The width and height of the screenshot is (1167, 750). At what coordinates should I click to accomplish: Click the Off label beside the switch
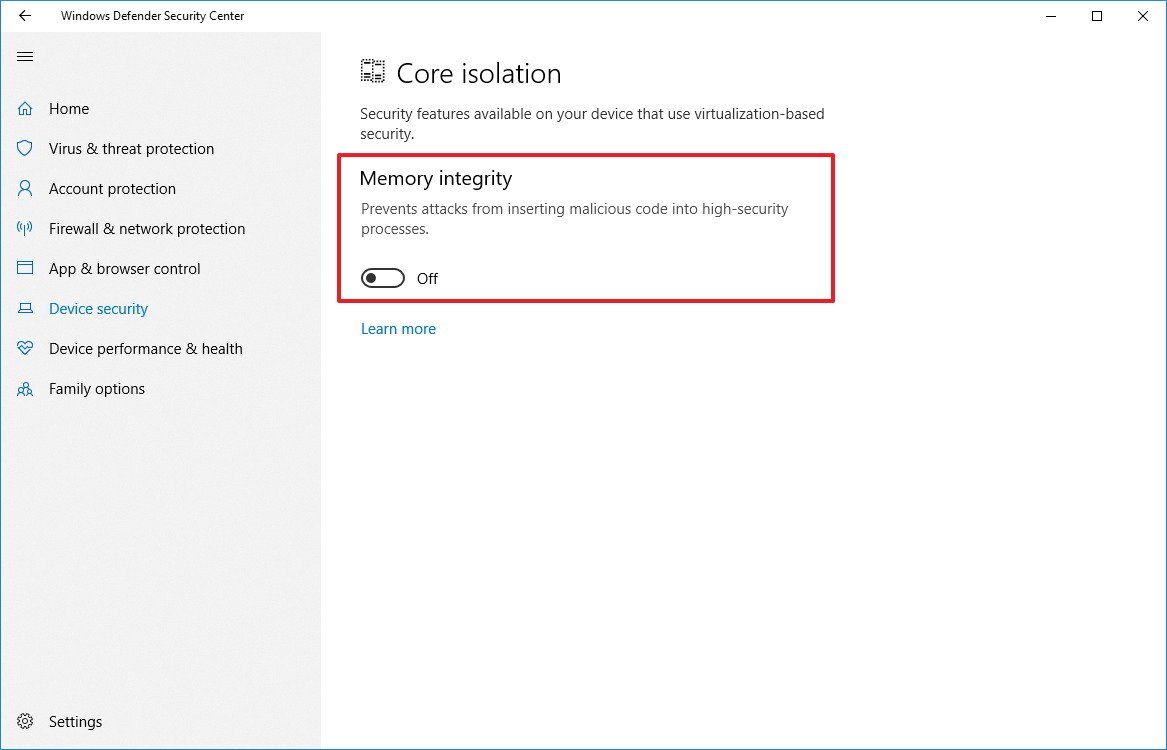[x=427, y=278]
